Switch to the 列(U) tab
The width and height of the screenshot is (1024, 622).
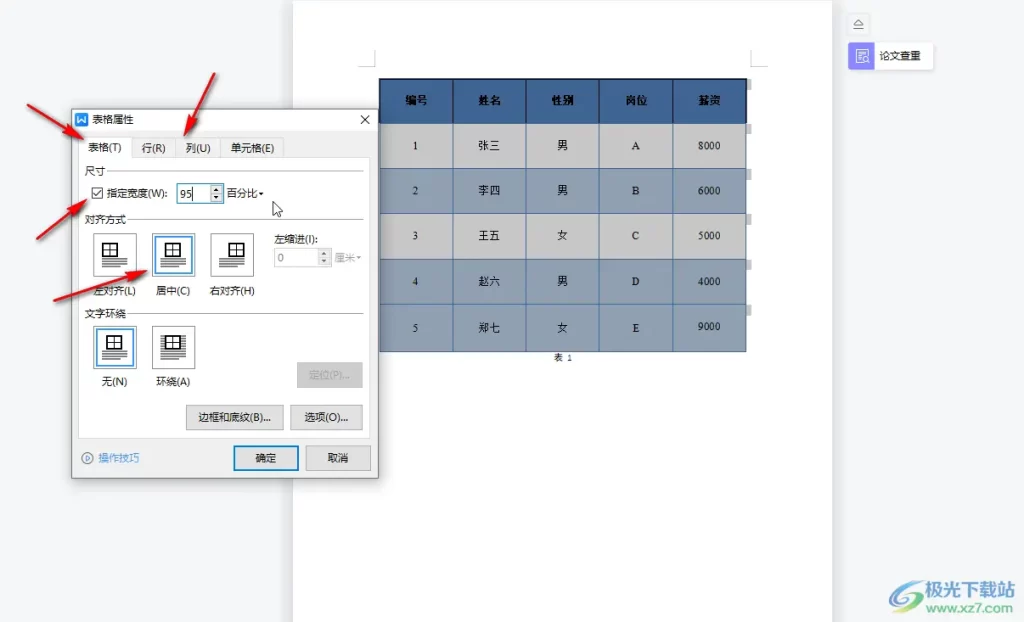coord(197,147)
